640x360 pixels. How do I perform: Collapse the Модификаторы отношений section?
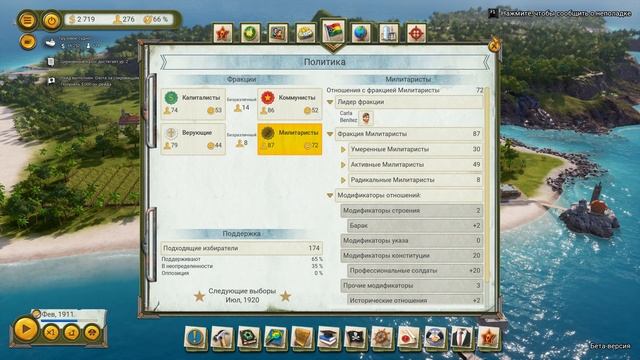(x=330, y=196)
